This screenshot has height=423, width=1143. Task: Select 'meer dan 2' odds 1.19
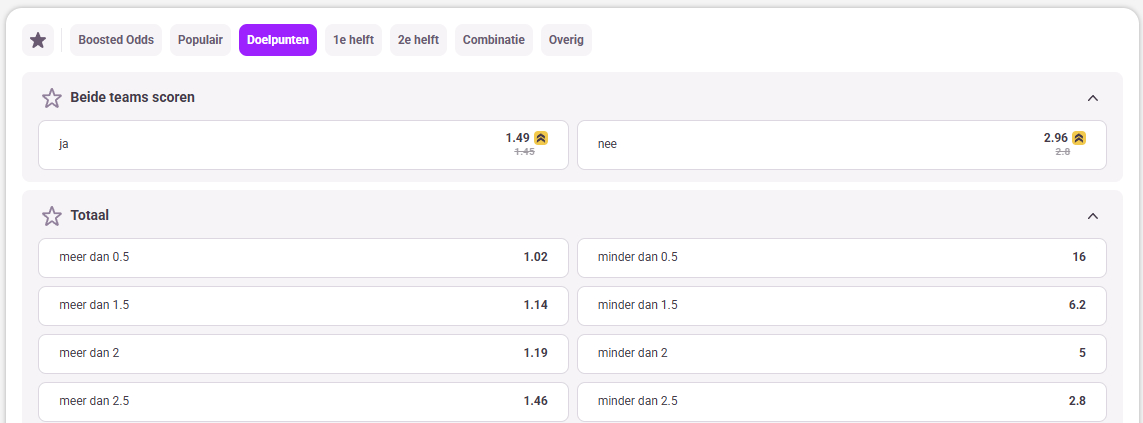(303, 354)
